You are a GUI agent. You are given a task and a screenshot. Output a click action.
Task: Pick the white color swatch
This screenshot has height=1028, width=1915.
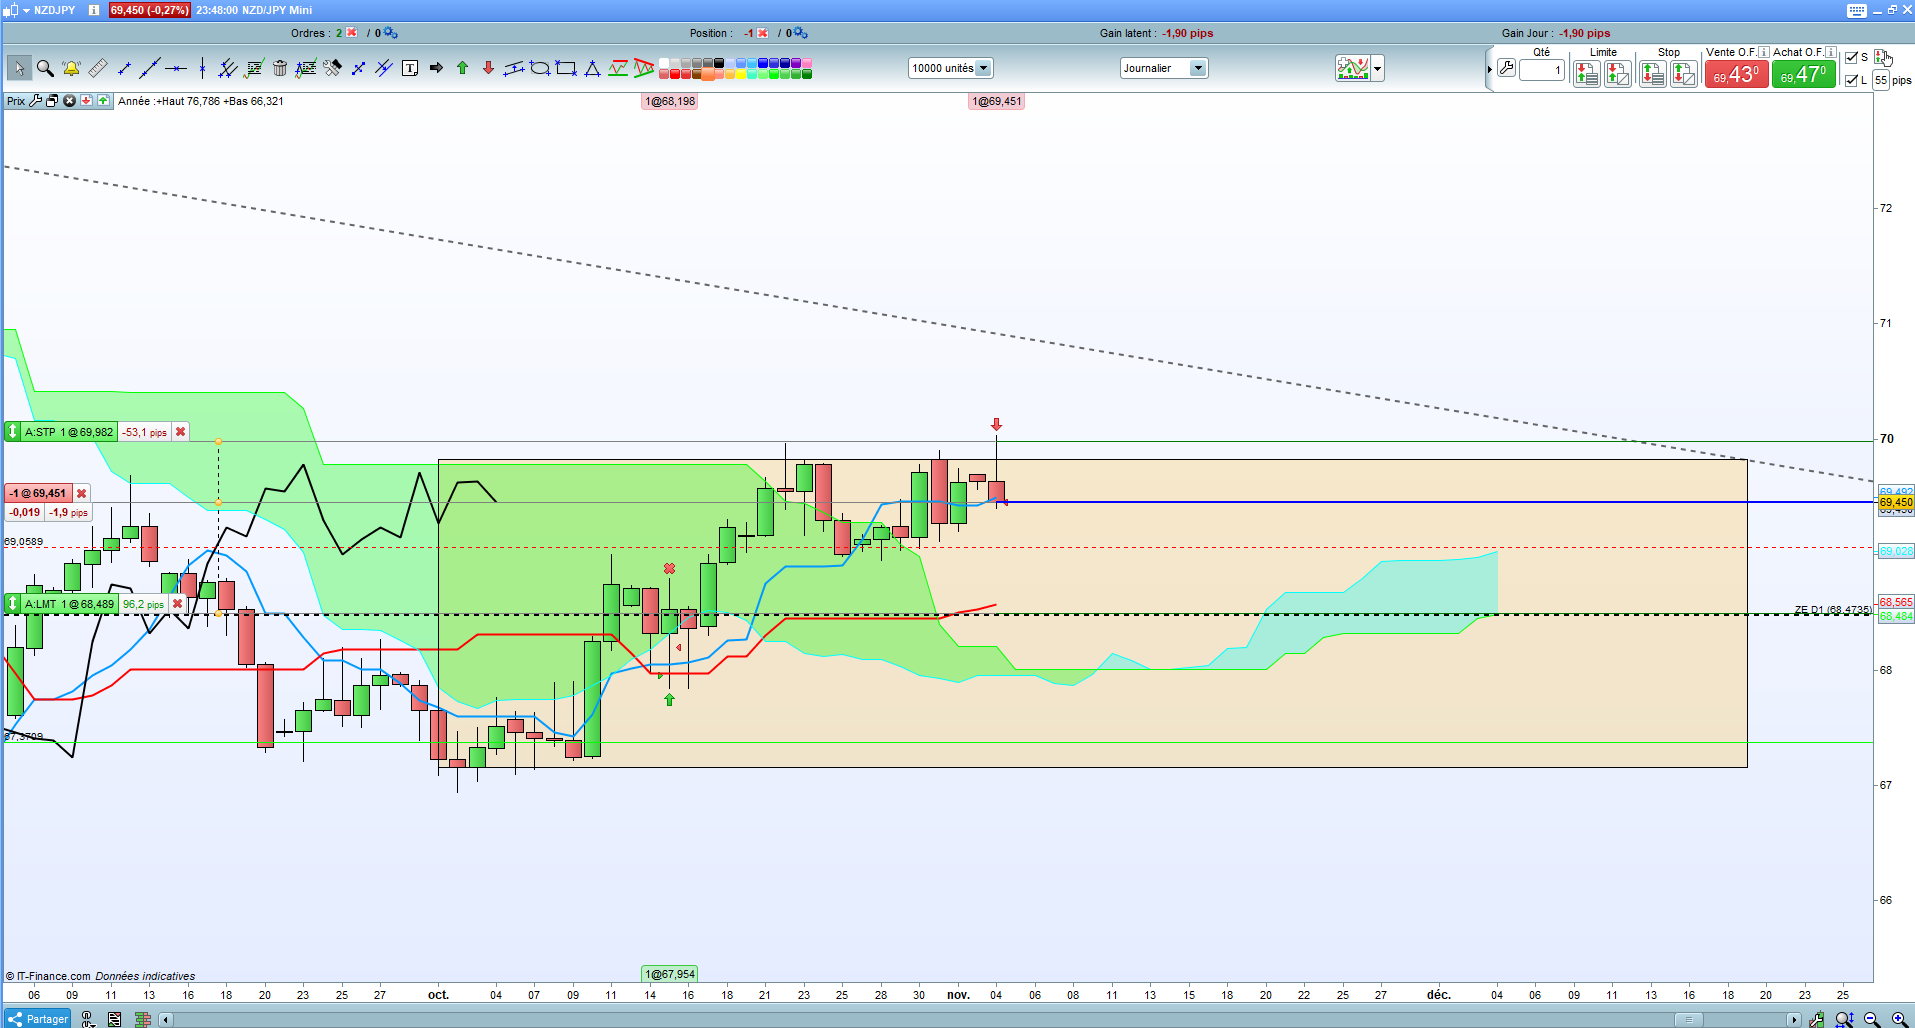(x=664, y=63)
